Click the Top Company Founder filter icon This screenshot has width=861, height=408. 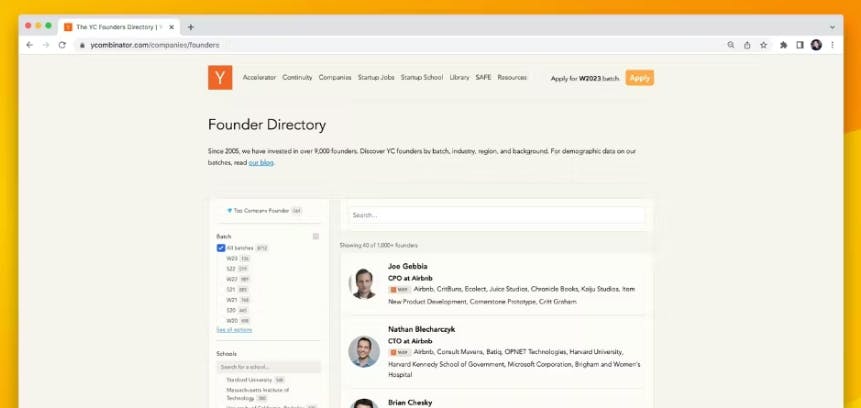tap(230, 210)
